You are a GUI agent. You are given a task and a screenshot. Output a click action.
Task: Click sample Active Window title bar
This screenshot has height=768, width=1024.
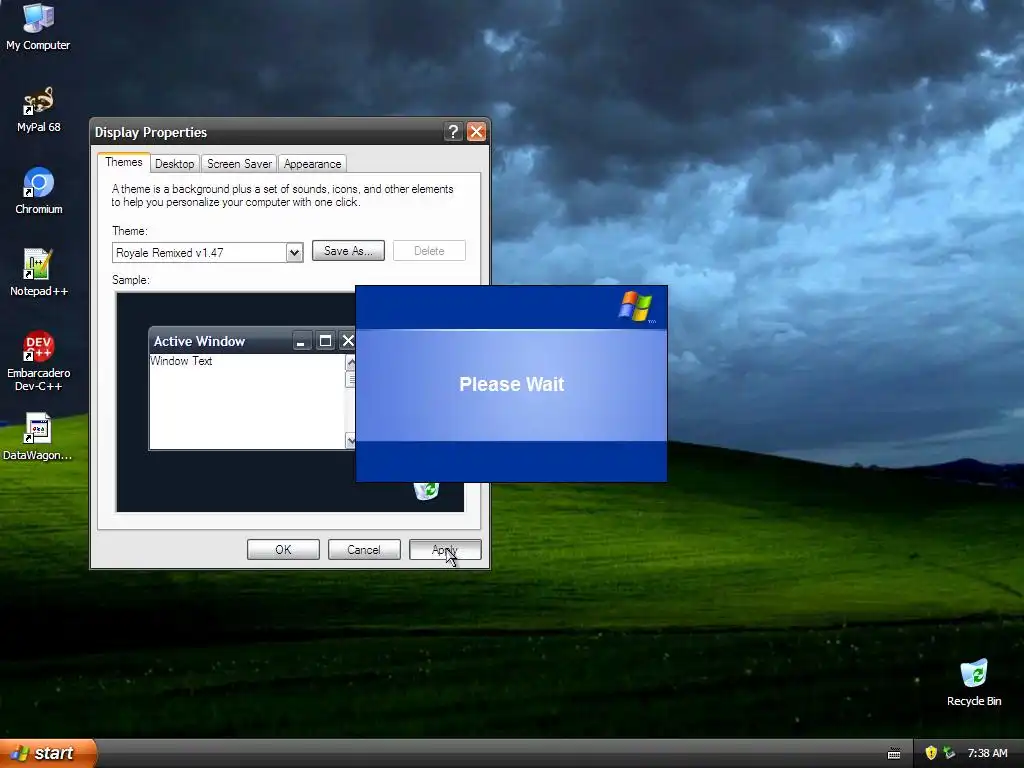point(222,341)
